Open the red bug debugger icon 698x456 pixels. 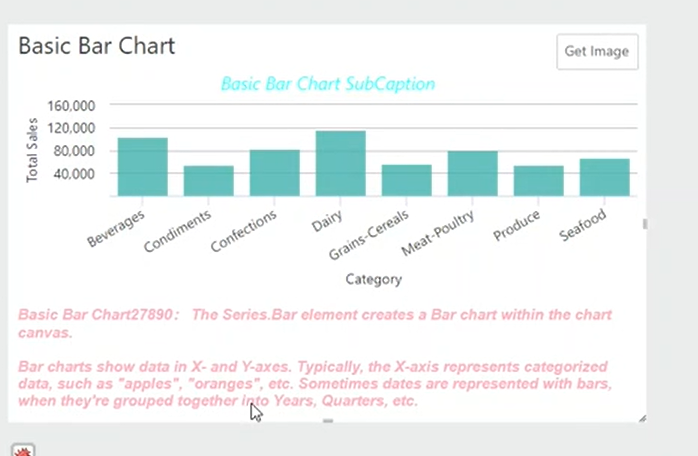pyautogui.click(x=23, y=450)
